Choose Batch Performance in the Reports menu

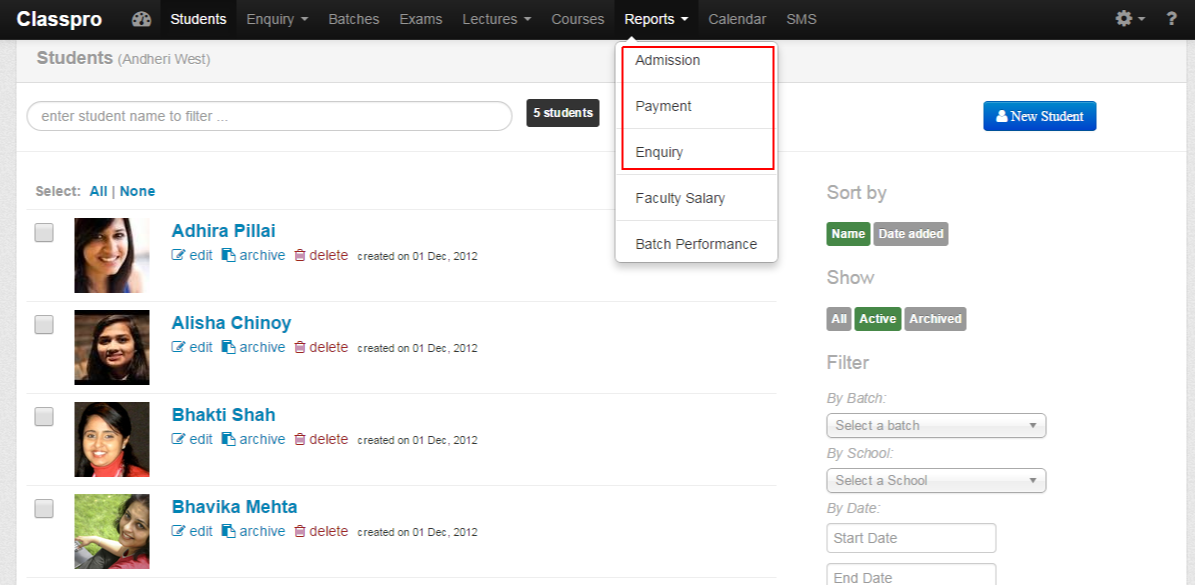697,243
